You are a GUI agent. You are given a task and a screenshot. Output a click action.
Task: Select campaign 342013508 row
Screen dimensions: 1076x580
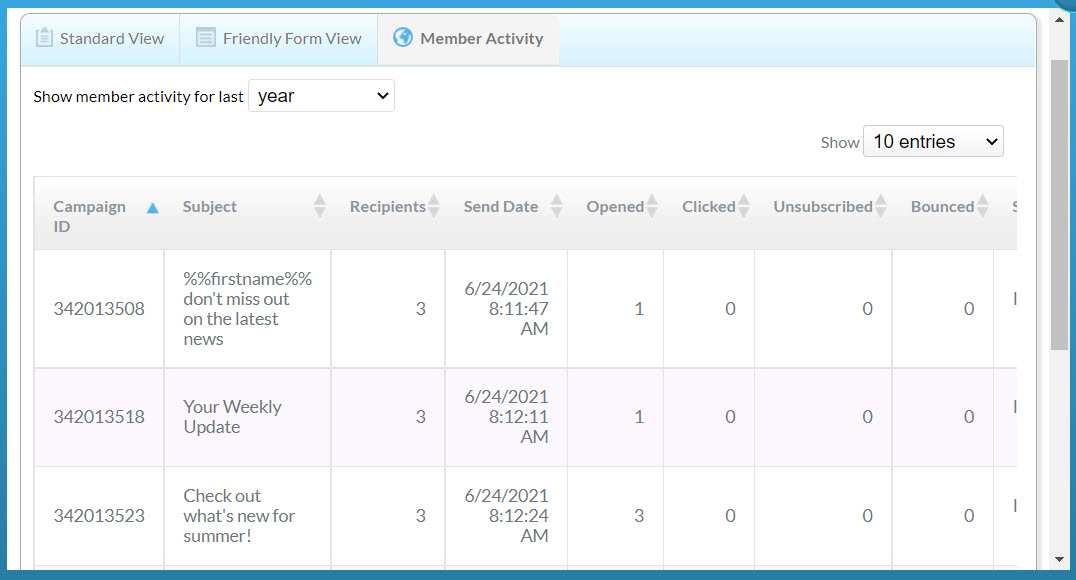(x=99, y=309)
